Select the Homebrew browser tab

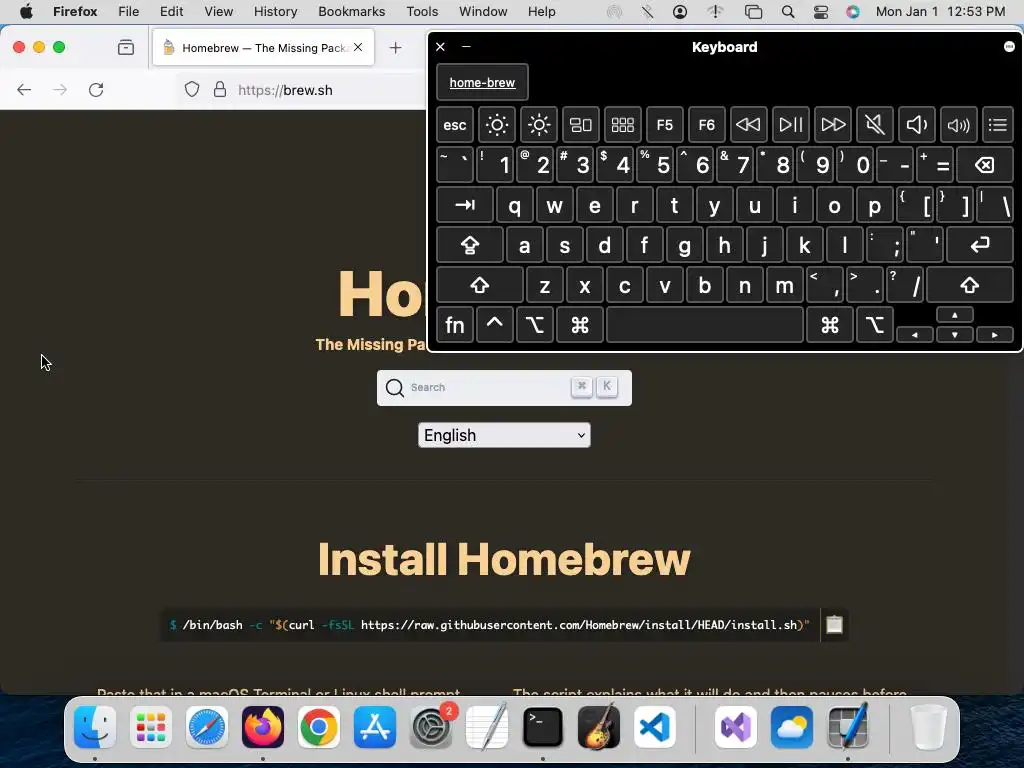(263, 48)
